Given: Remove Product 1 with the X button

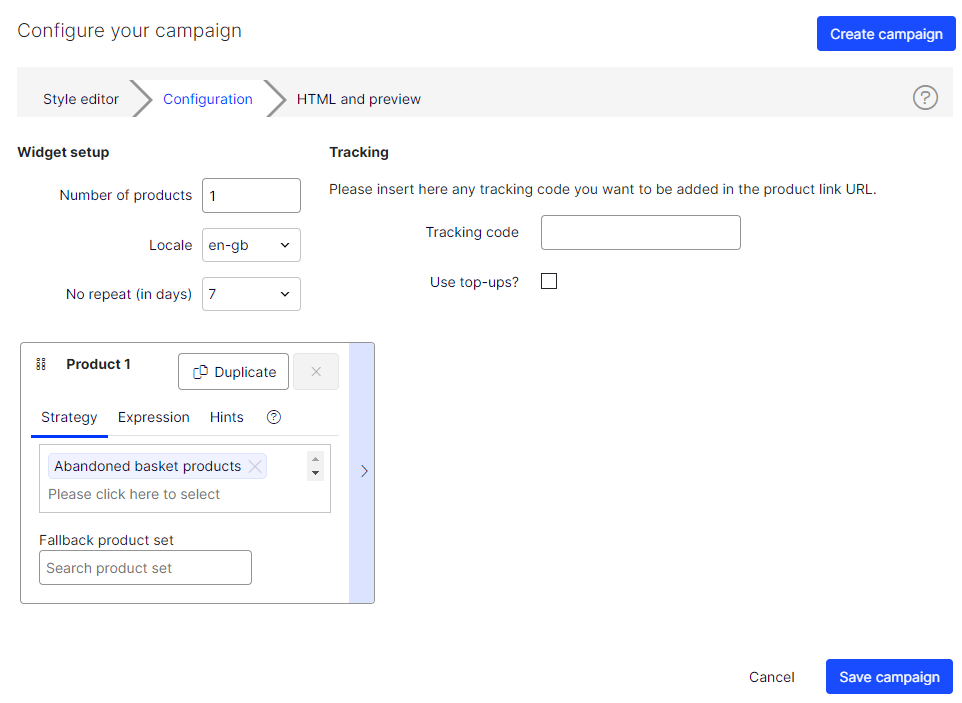Looking at the screenshot, I should point(316,372).
